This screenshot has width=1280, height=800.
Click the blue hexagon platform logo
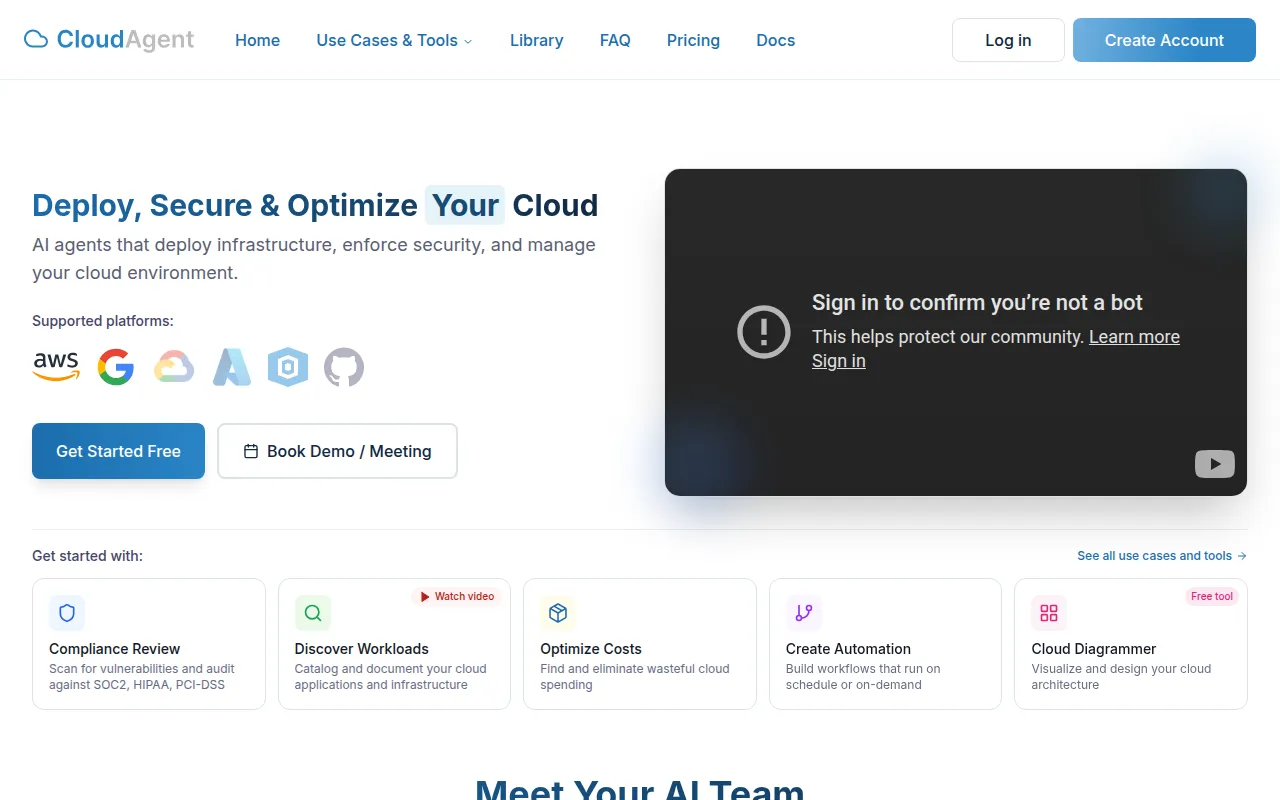click(x=288, y=367)
